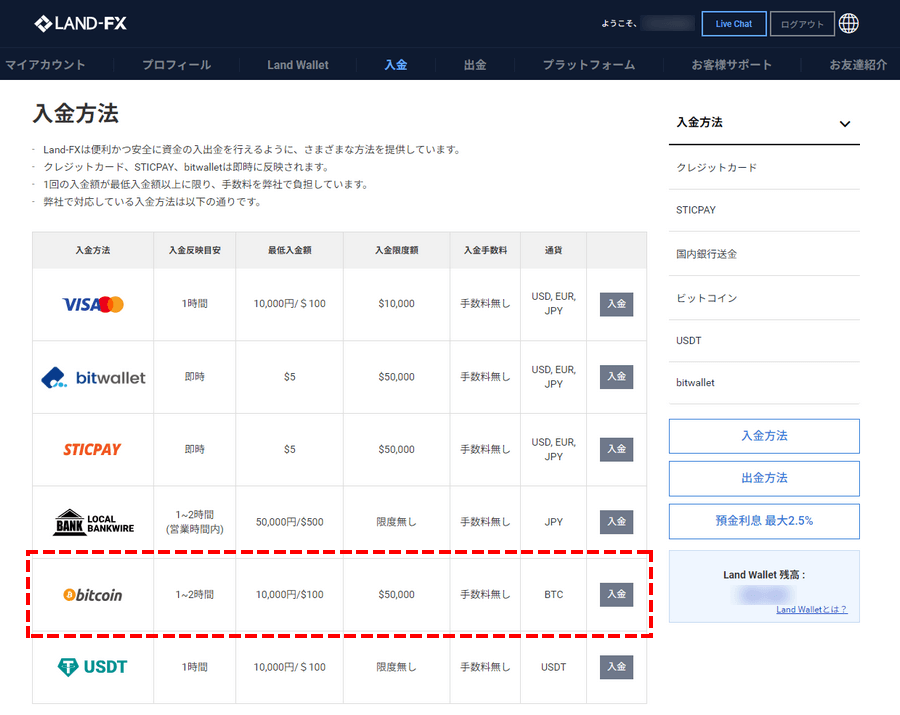Open the Land Wallet menu

point(298,65)
